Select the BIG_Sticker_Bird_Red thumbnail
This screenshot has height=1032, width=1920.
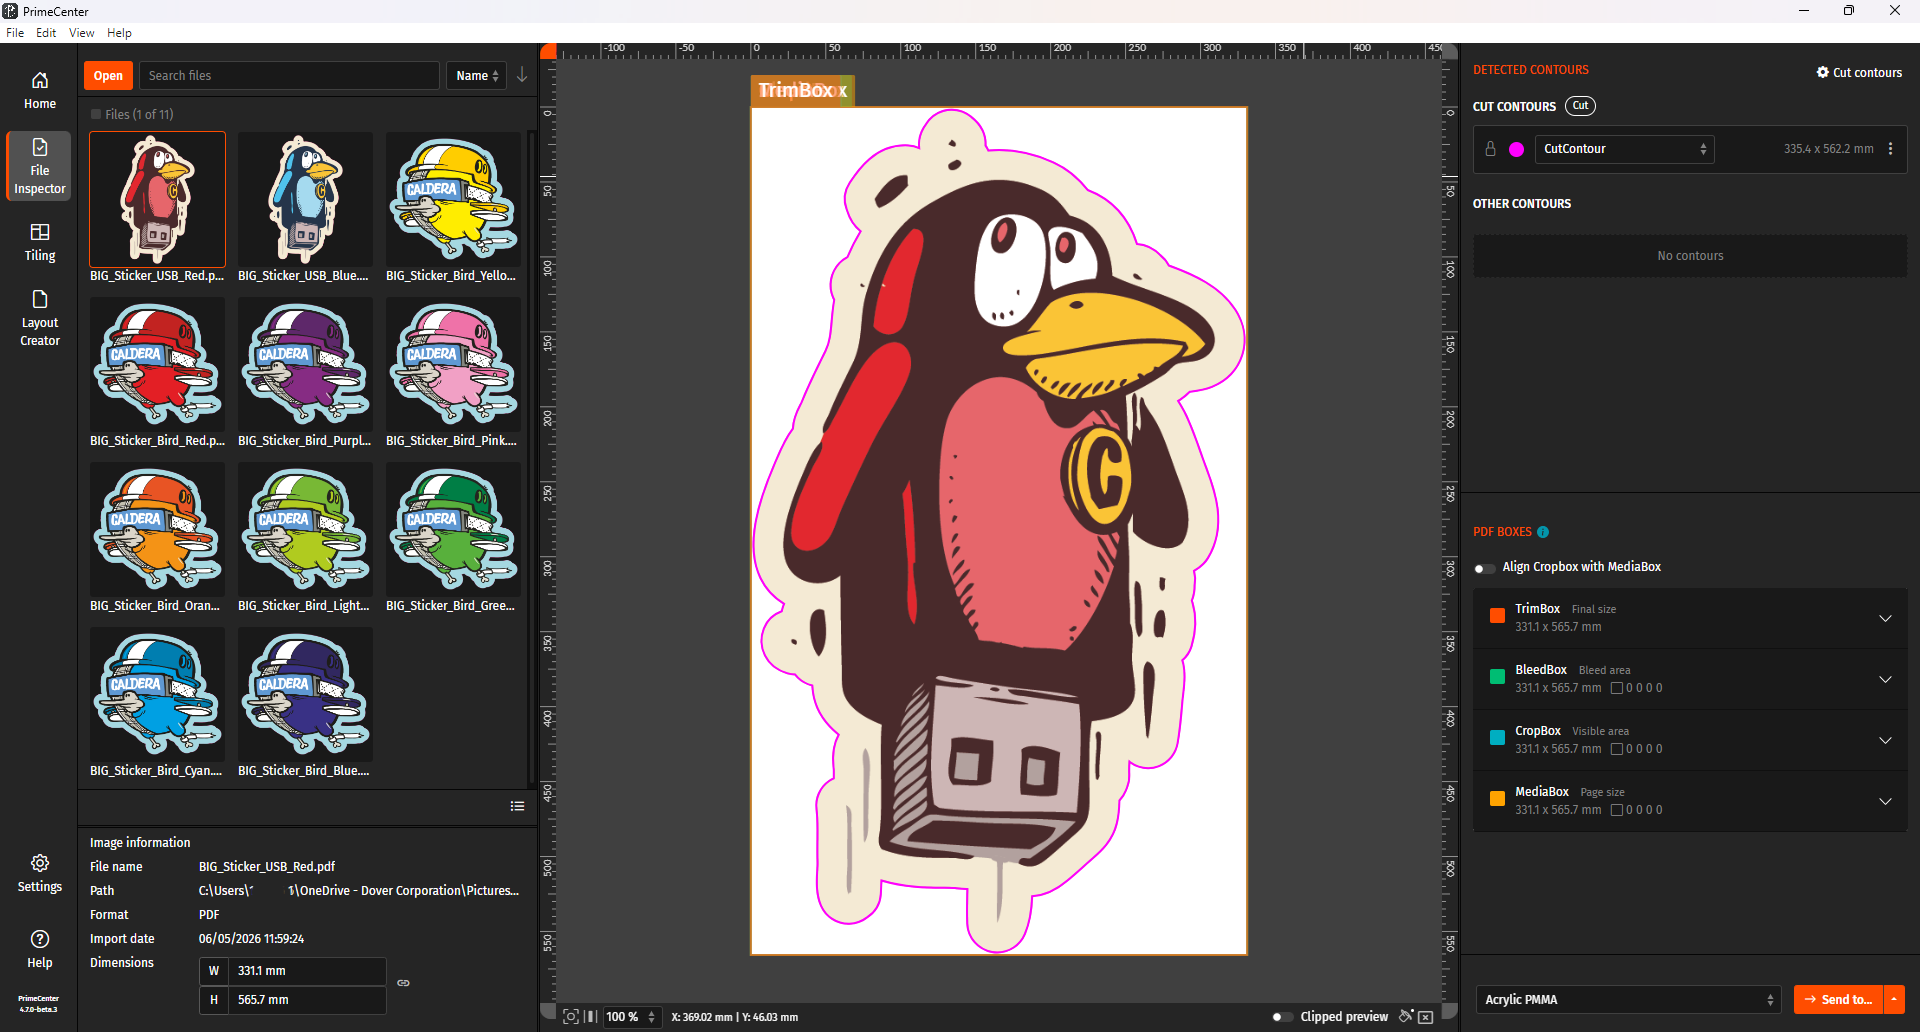[157, 364]
